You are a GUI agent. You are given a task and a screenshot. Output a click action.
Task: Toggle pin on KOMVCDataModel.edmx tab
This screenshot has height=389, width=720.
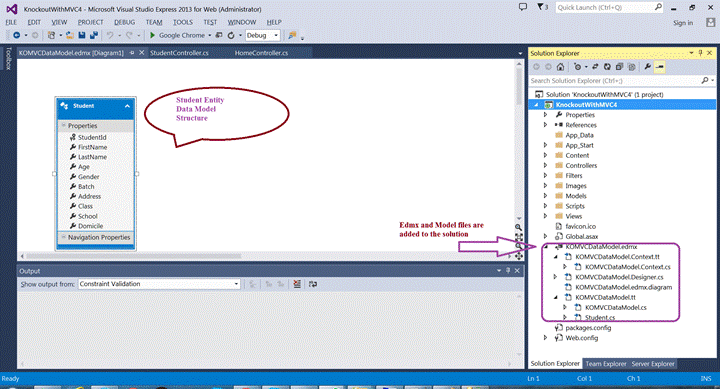132,53
